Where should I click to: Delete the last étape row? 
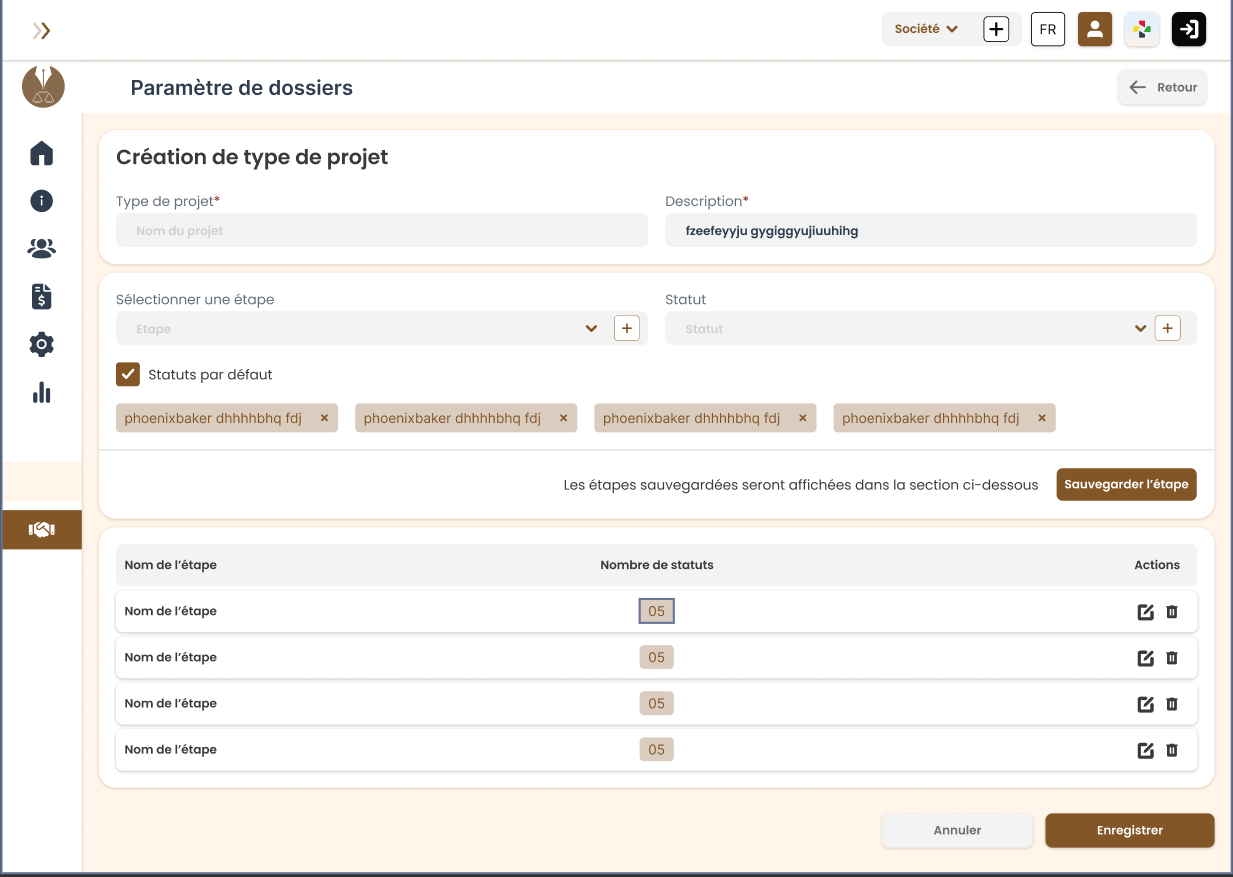[1172, 750]
